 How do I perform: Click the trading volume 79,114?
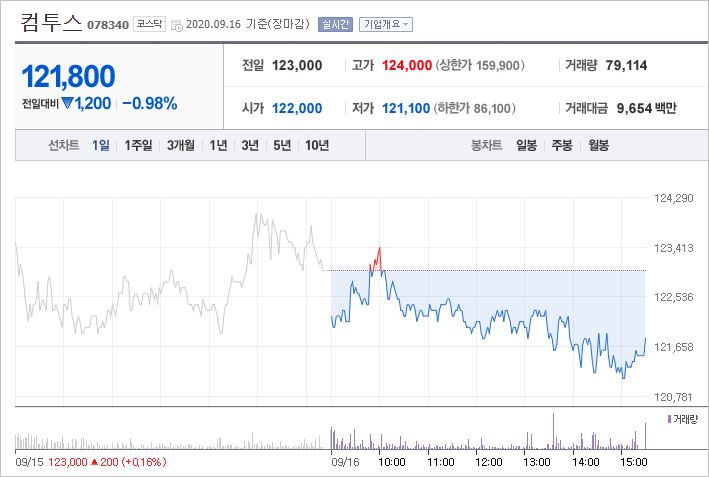coord(626,66)
